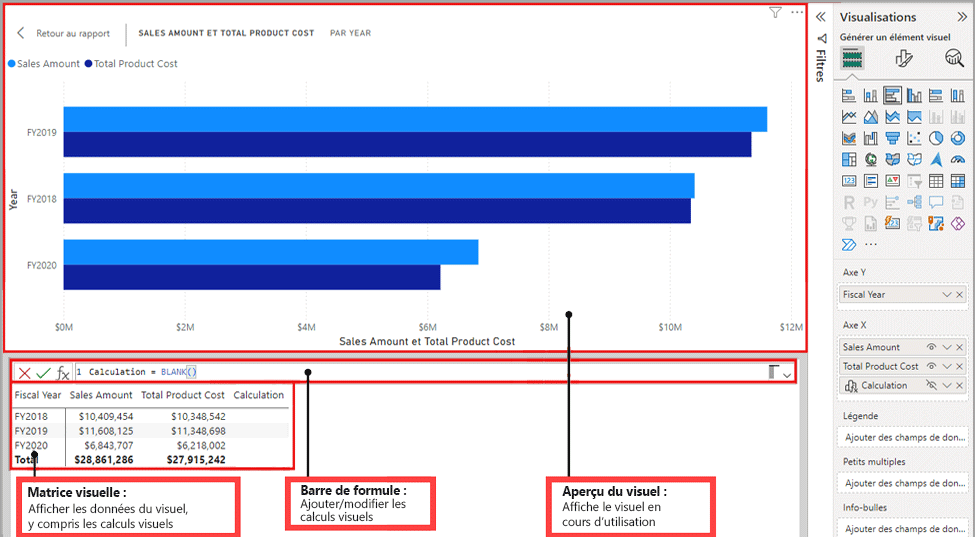Open the Total Product Cost field dropdown

pyautogui.click(x=946, y=366)
